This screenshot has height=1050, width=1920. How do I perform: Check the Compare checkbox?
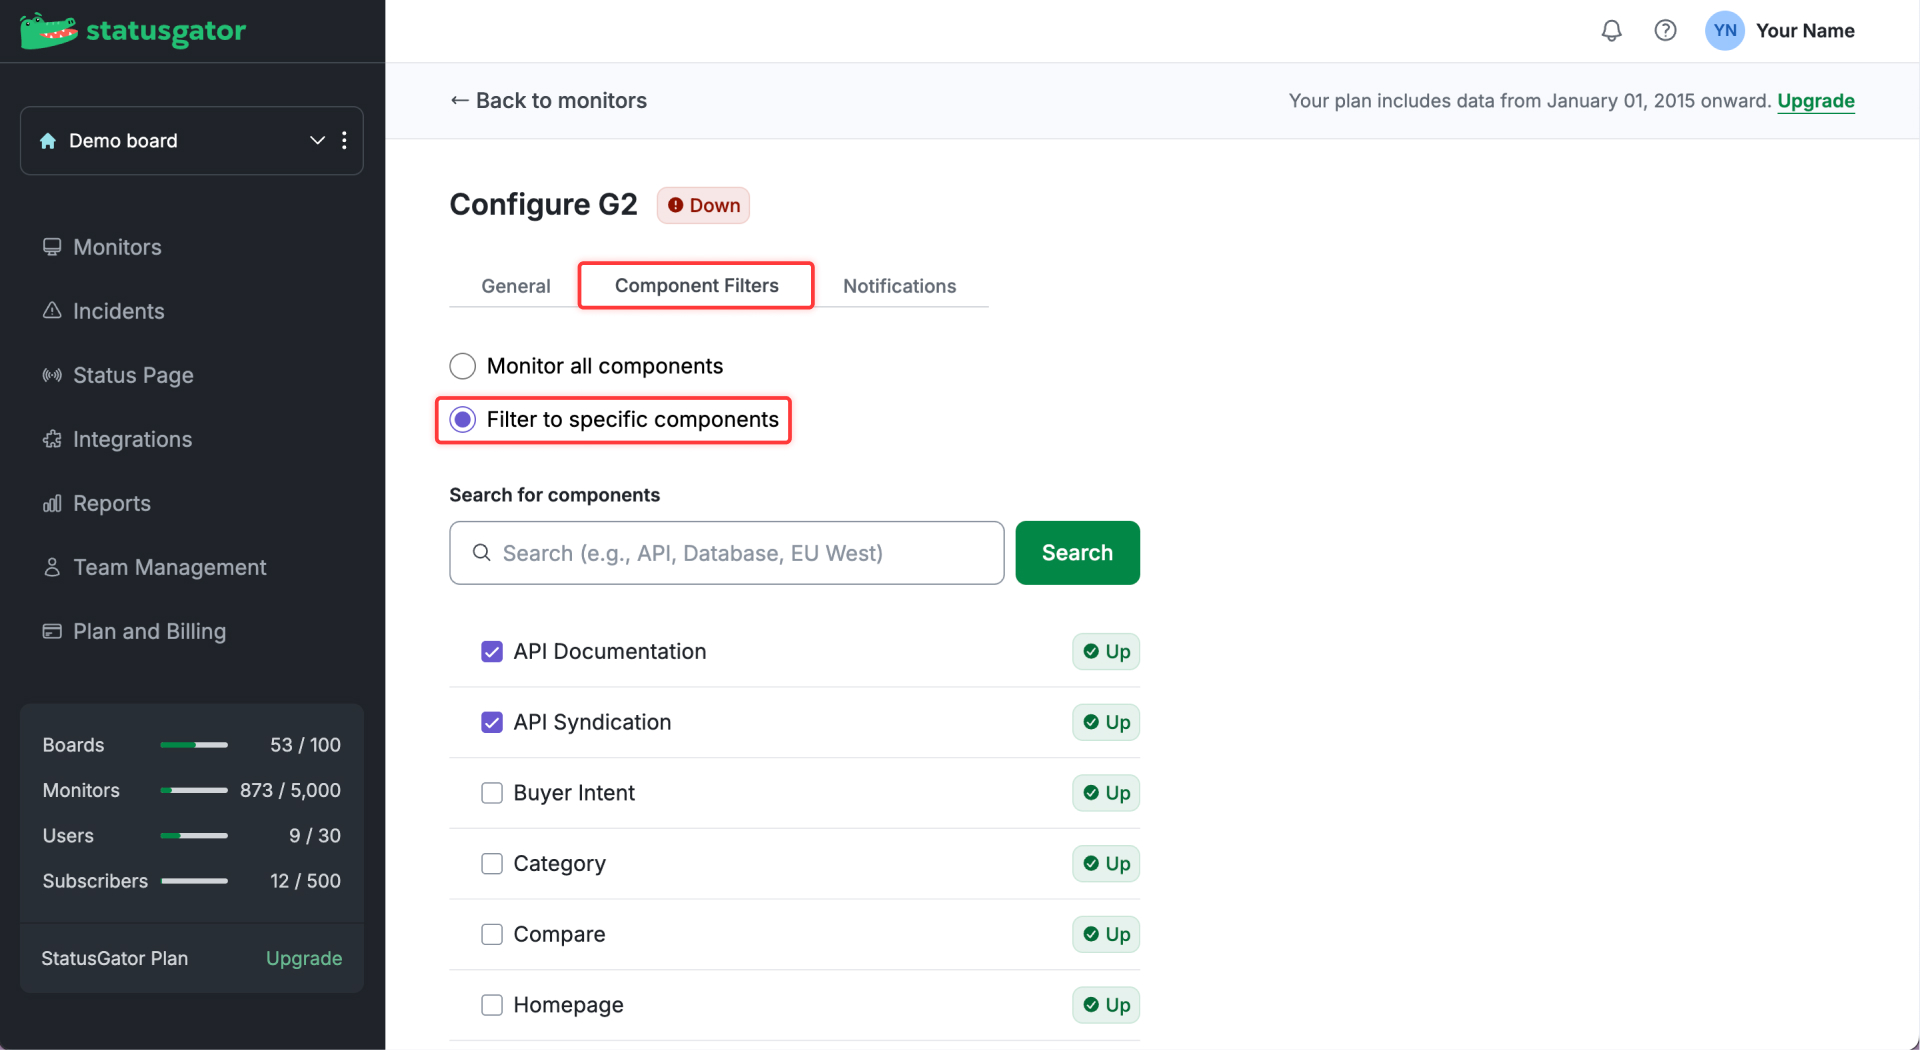click(x=492, y=934)
